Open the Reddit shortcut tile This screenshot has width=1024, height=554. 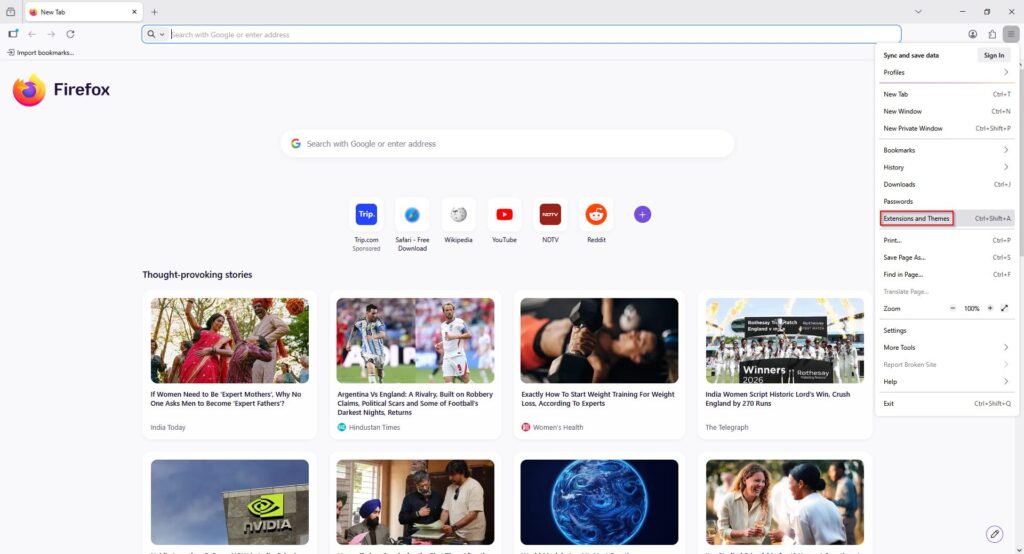click(x=596, y=214)
